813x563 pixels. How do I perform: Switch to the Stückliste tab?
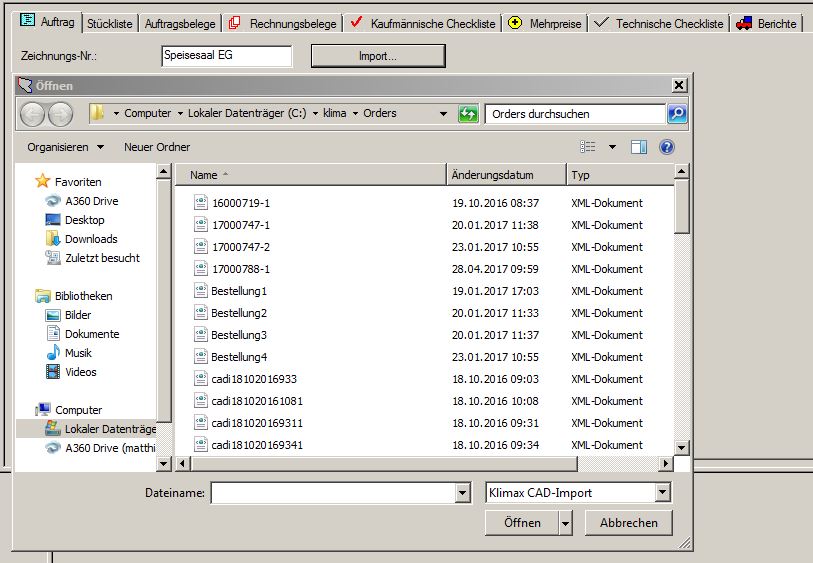point(111,23)
